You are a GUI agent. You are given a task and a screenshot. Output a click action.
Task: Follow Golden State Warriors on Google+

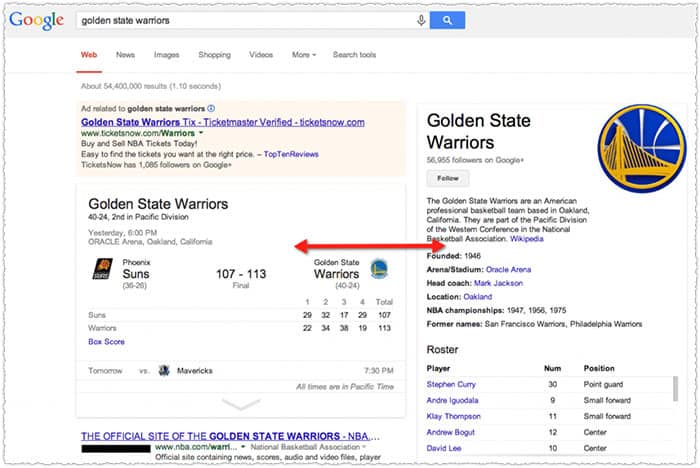448,178
